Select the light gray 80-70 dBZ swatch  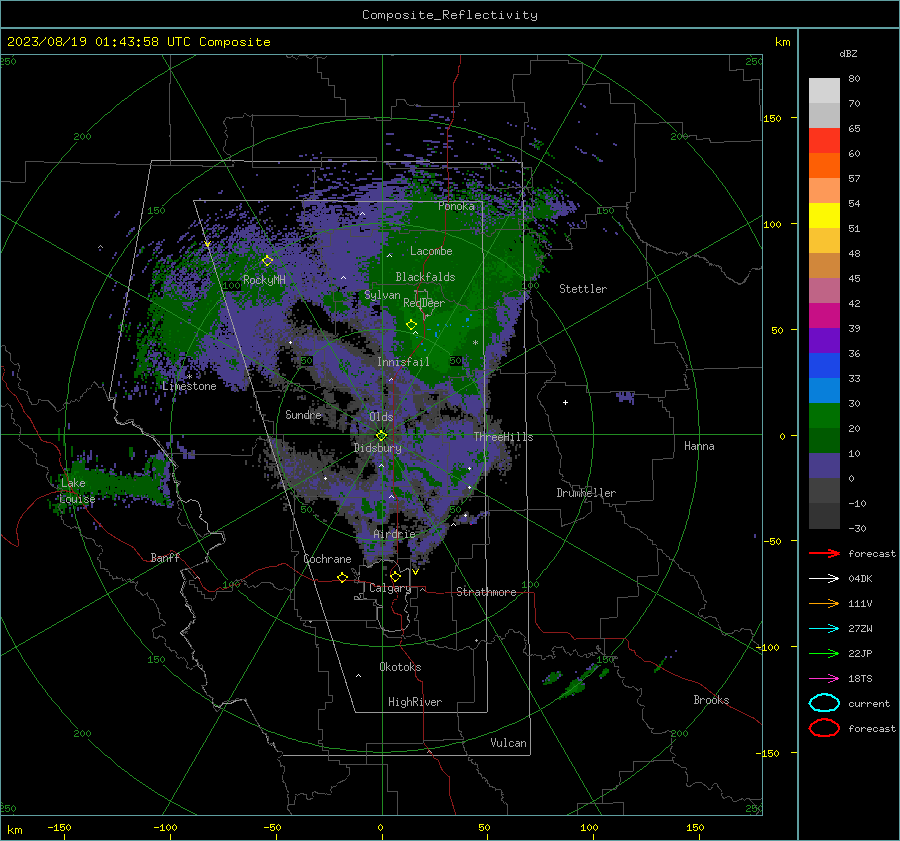point(824,91)
